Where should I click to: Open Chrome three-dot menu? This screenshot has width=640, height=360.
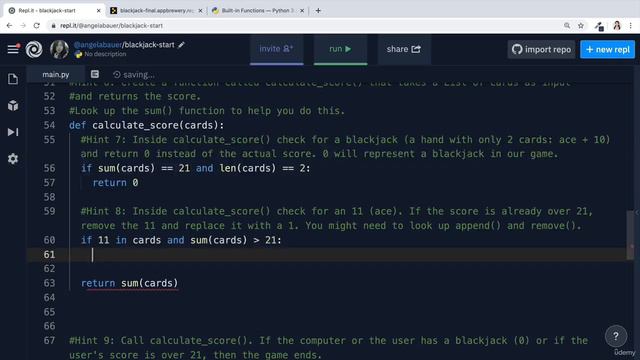pos(631,25)
